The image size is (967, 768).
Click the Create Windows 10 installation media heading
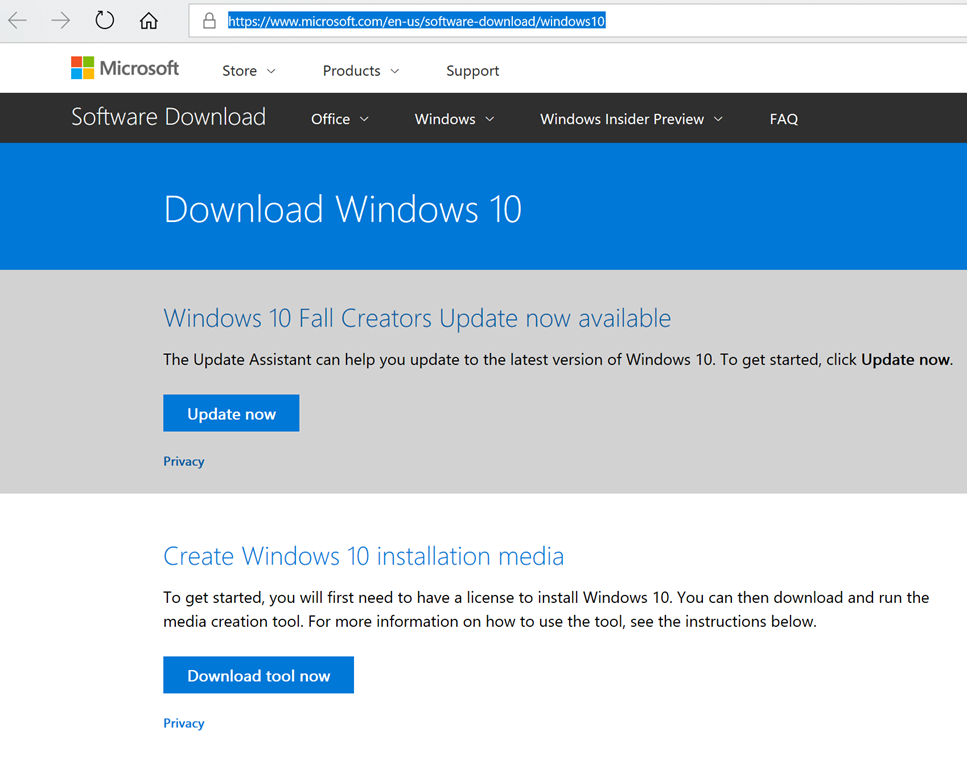pyautogui.click(x=363, y=556)
